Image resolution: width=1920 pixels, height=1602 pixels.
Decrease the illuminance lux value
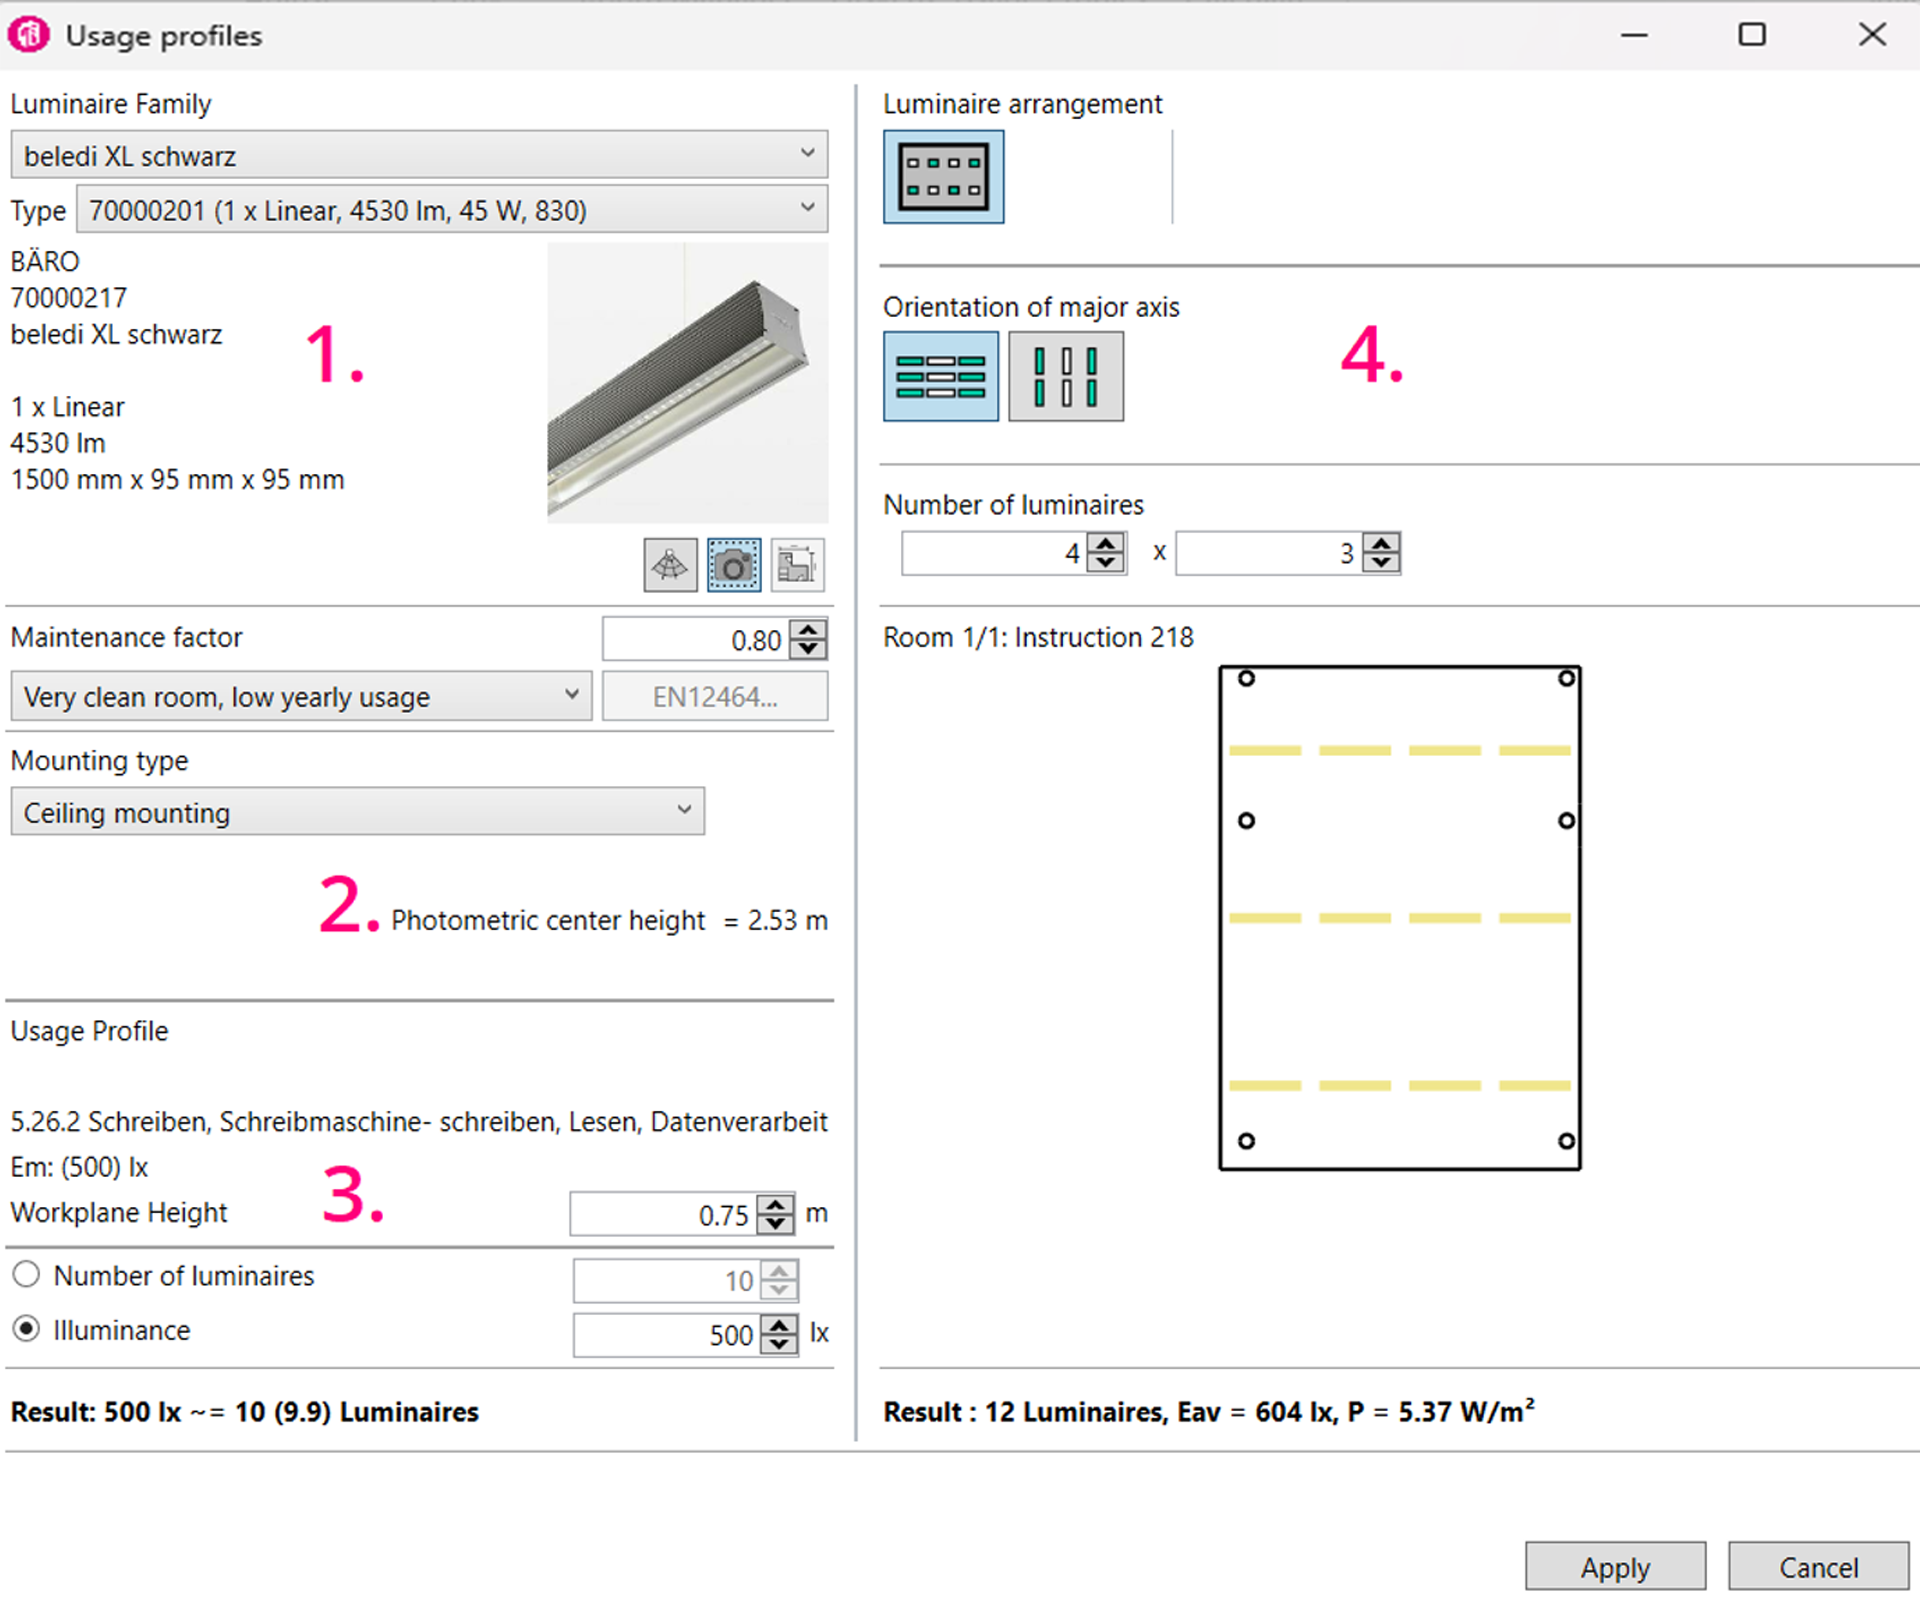(x=779, y=1344)
